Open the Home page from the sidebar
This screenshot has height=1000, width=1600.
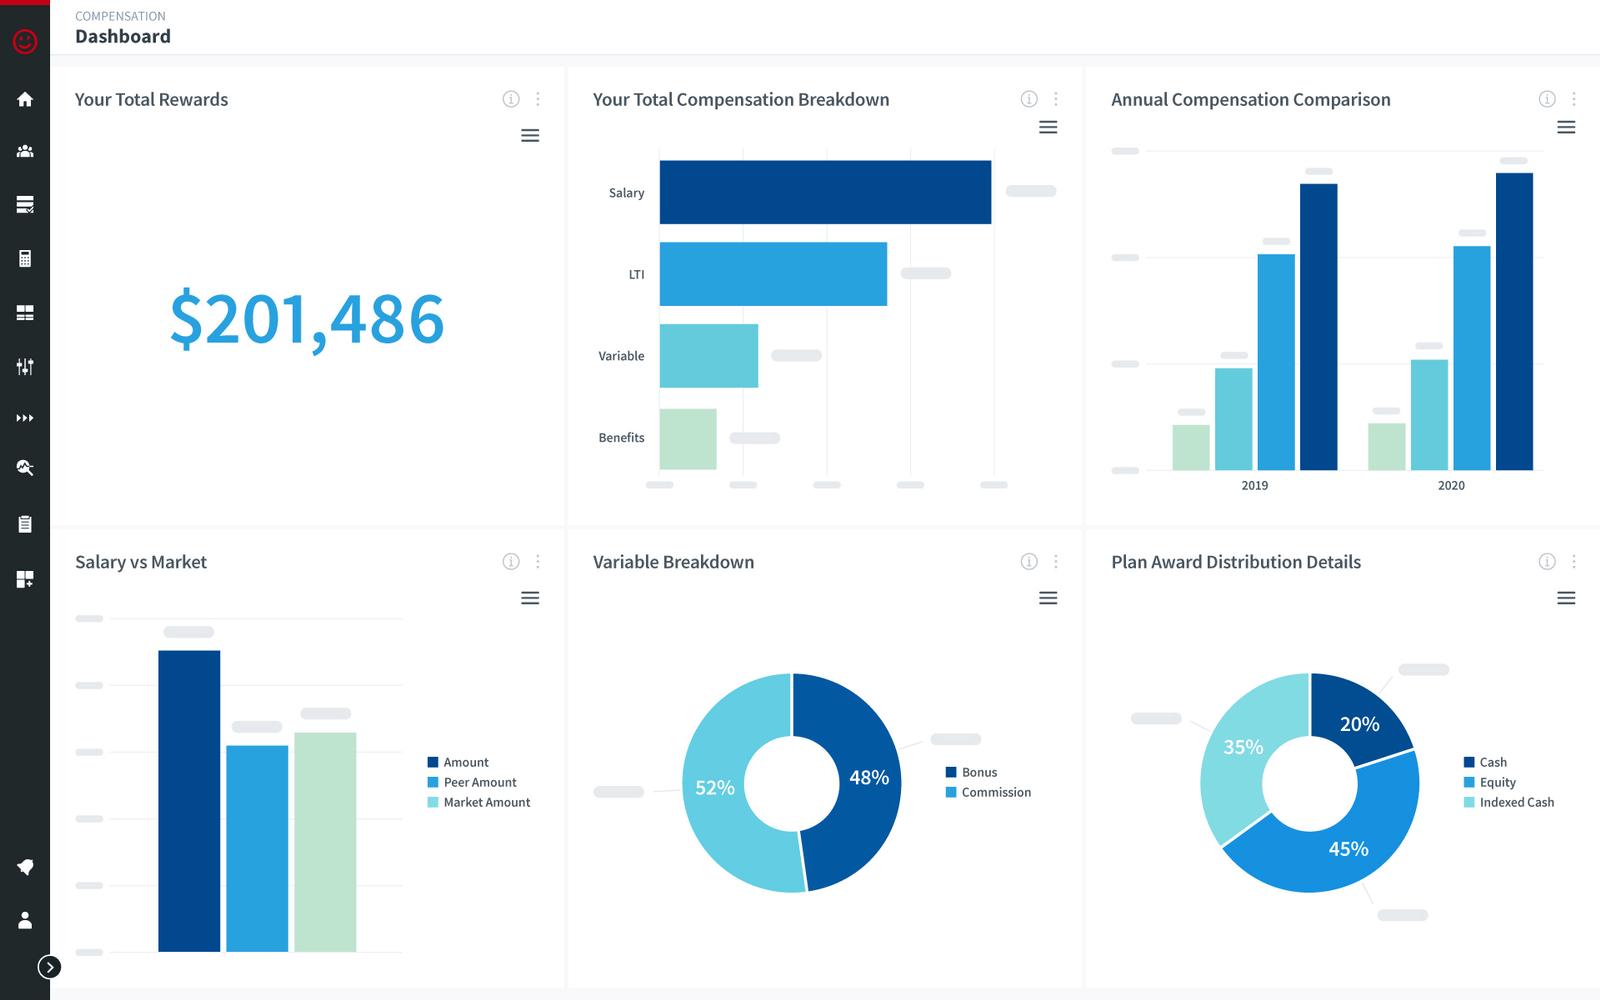(25, 99)
